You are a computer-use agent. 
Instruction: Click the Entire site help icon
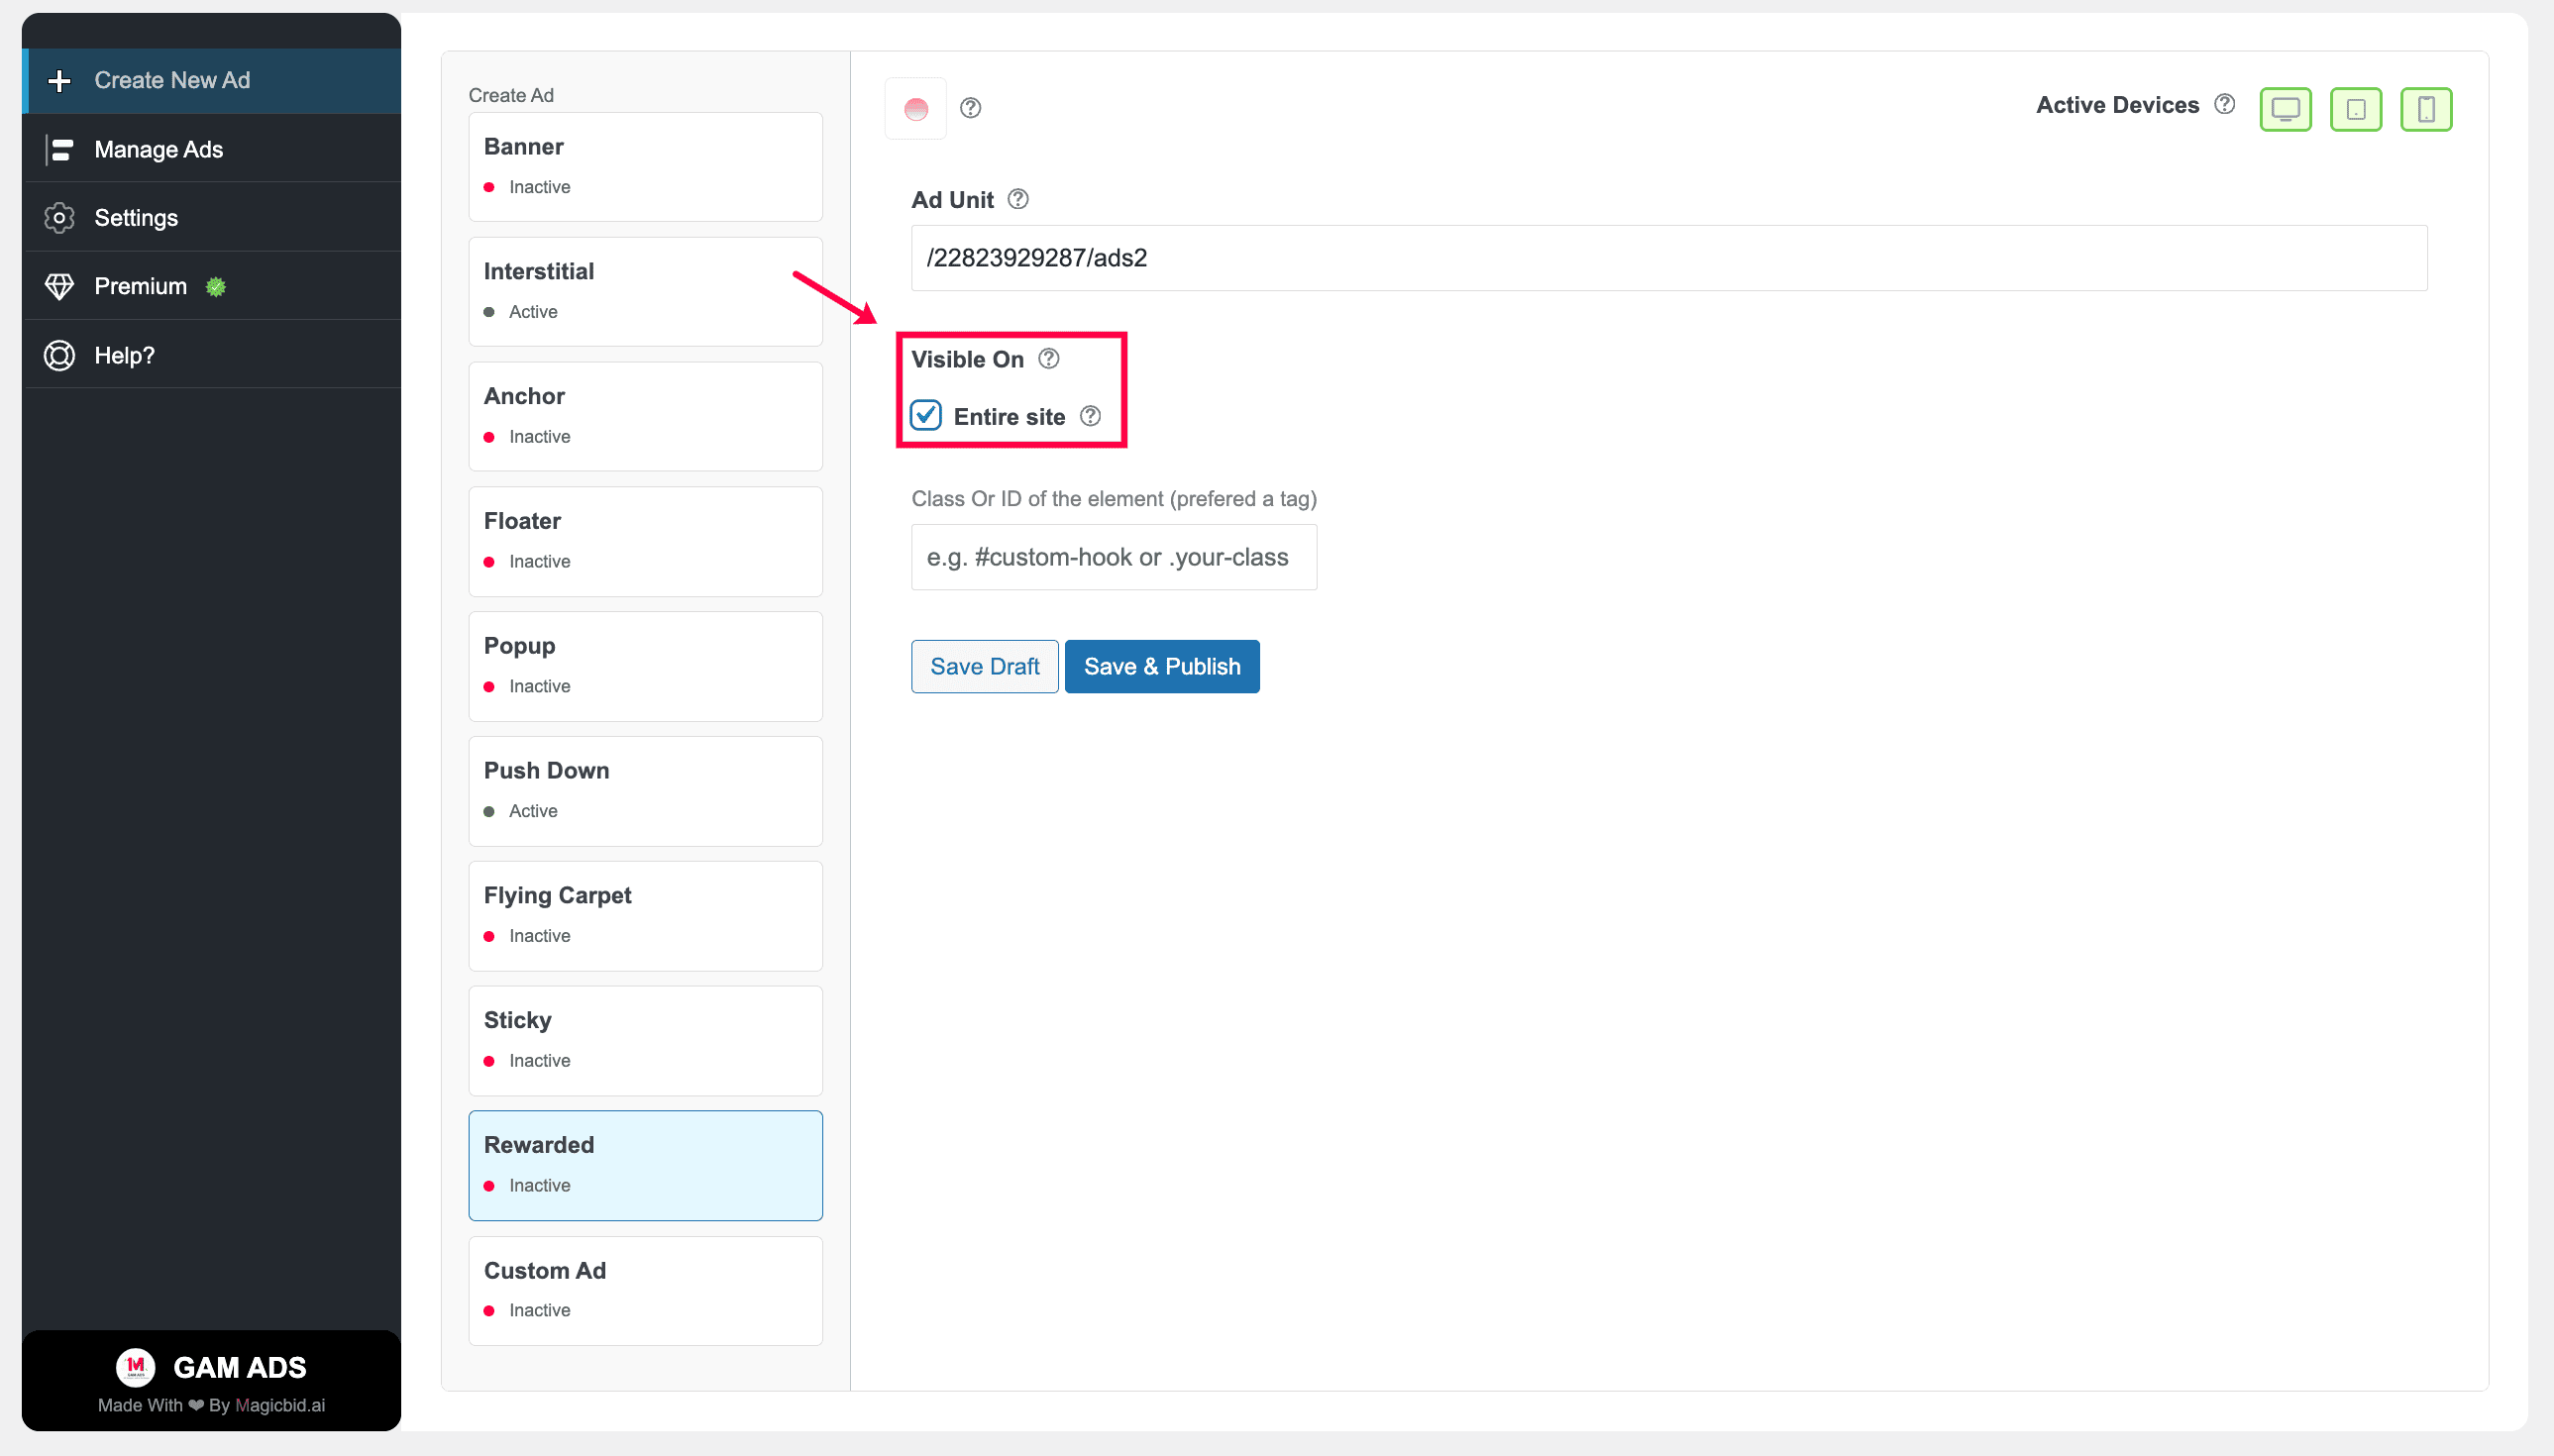click(x=1090, y=416)
